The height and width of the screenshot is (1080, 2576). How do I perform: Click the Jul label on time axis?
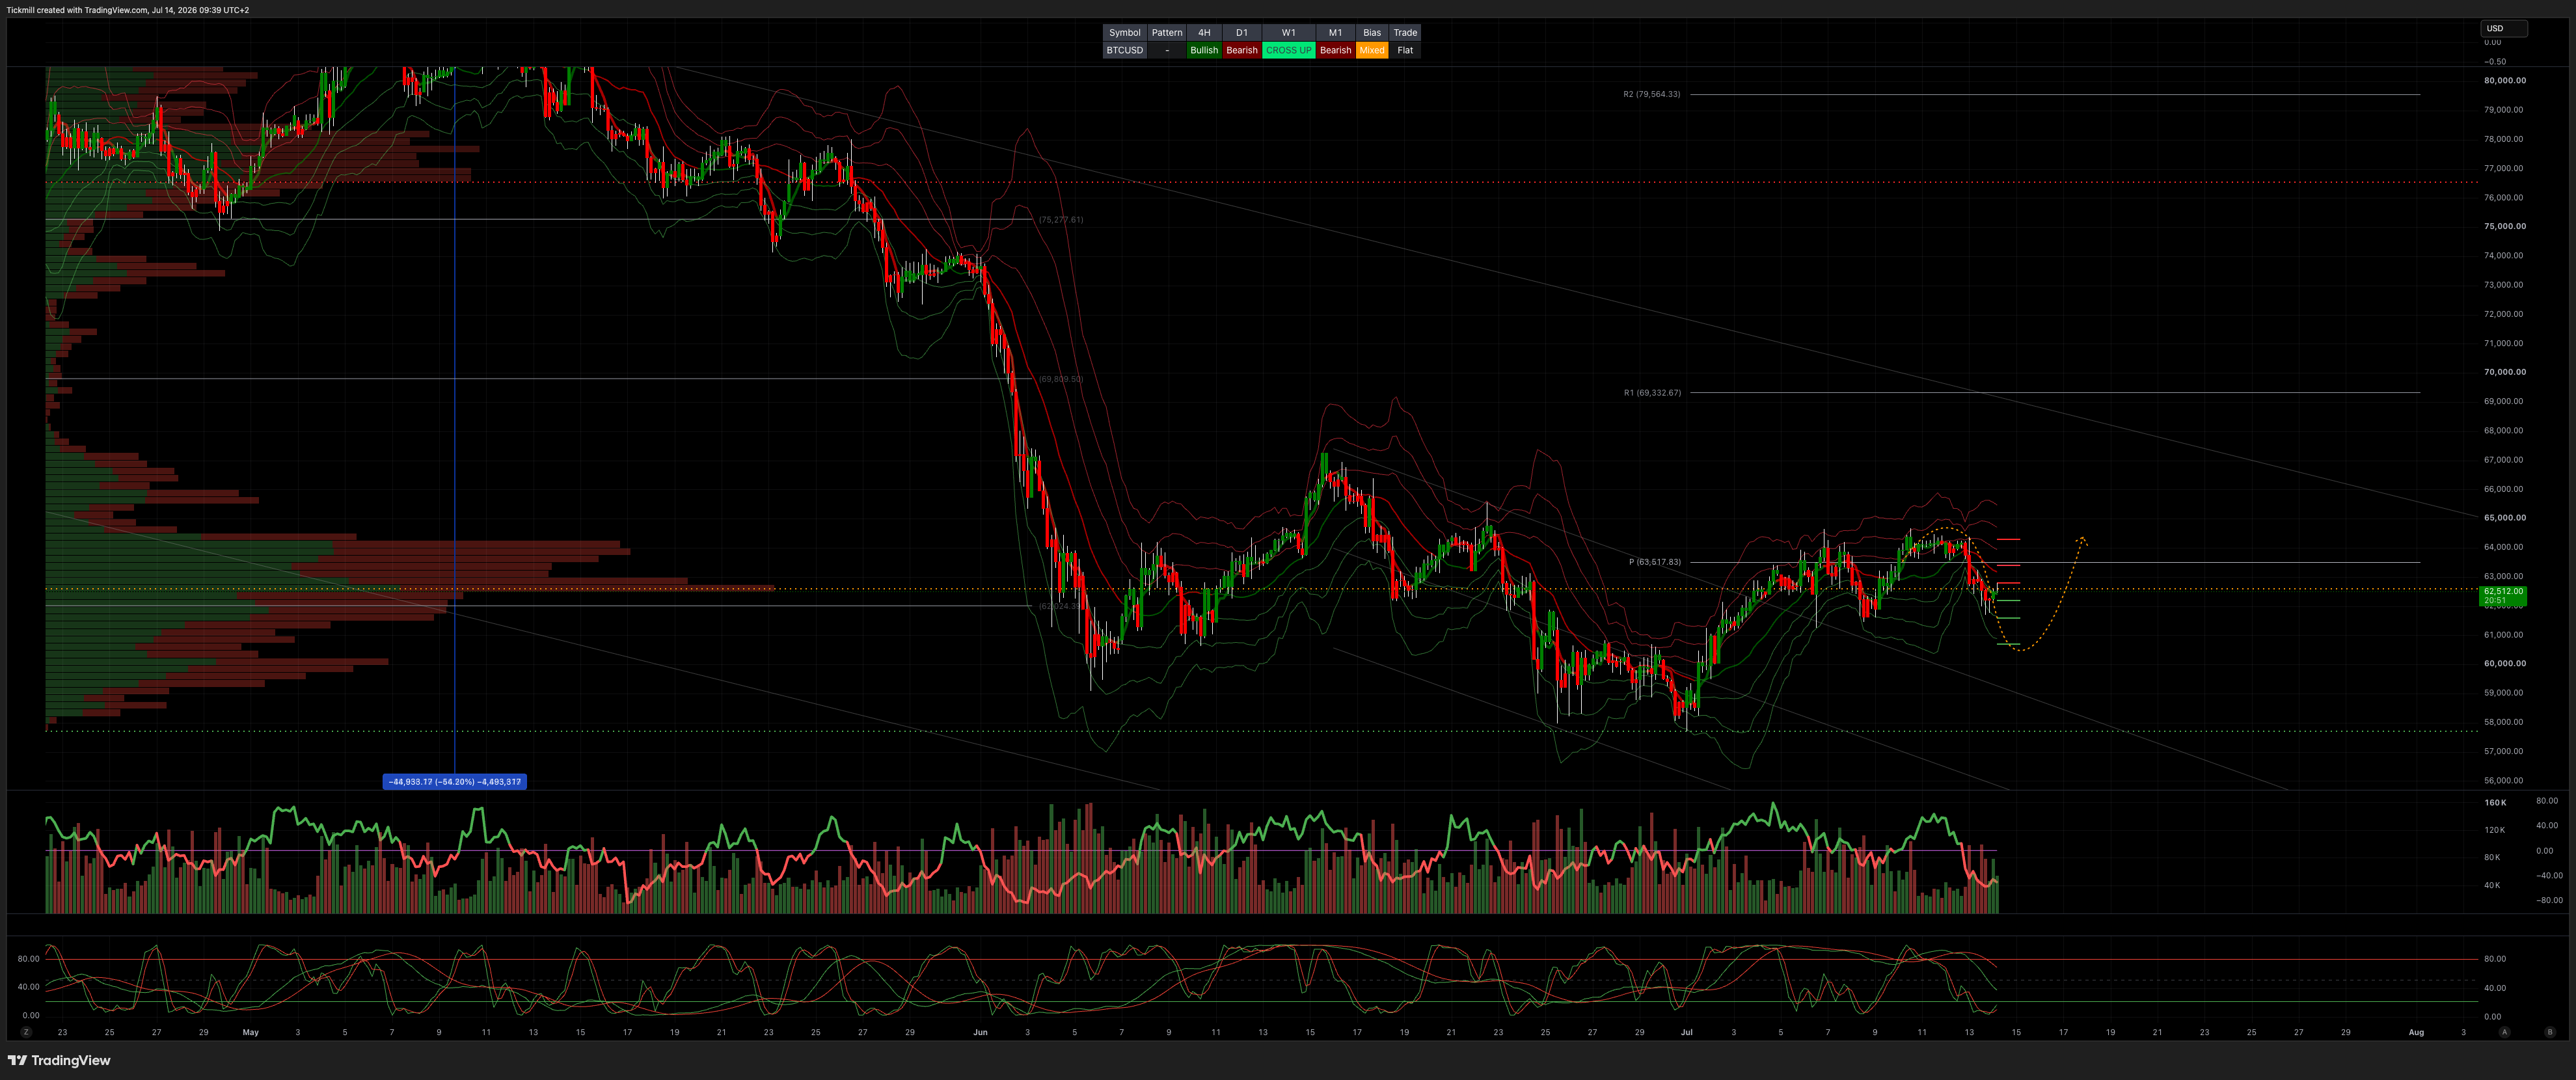[x=1686, y=1032]
